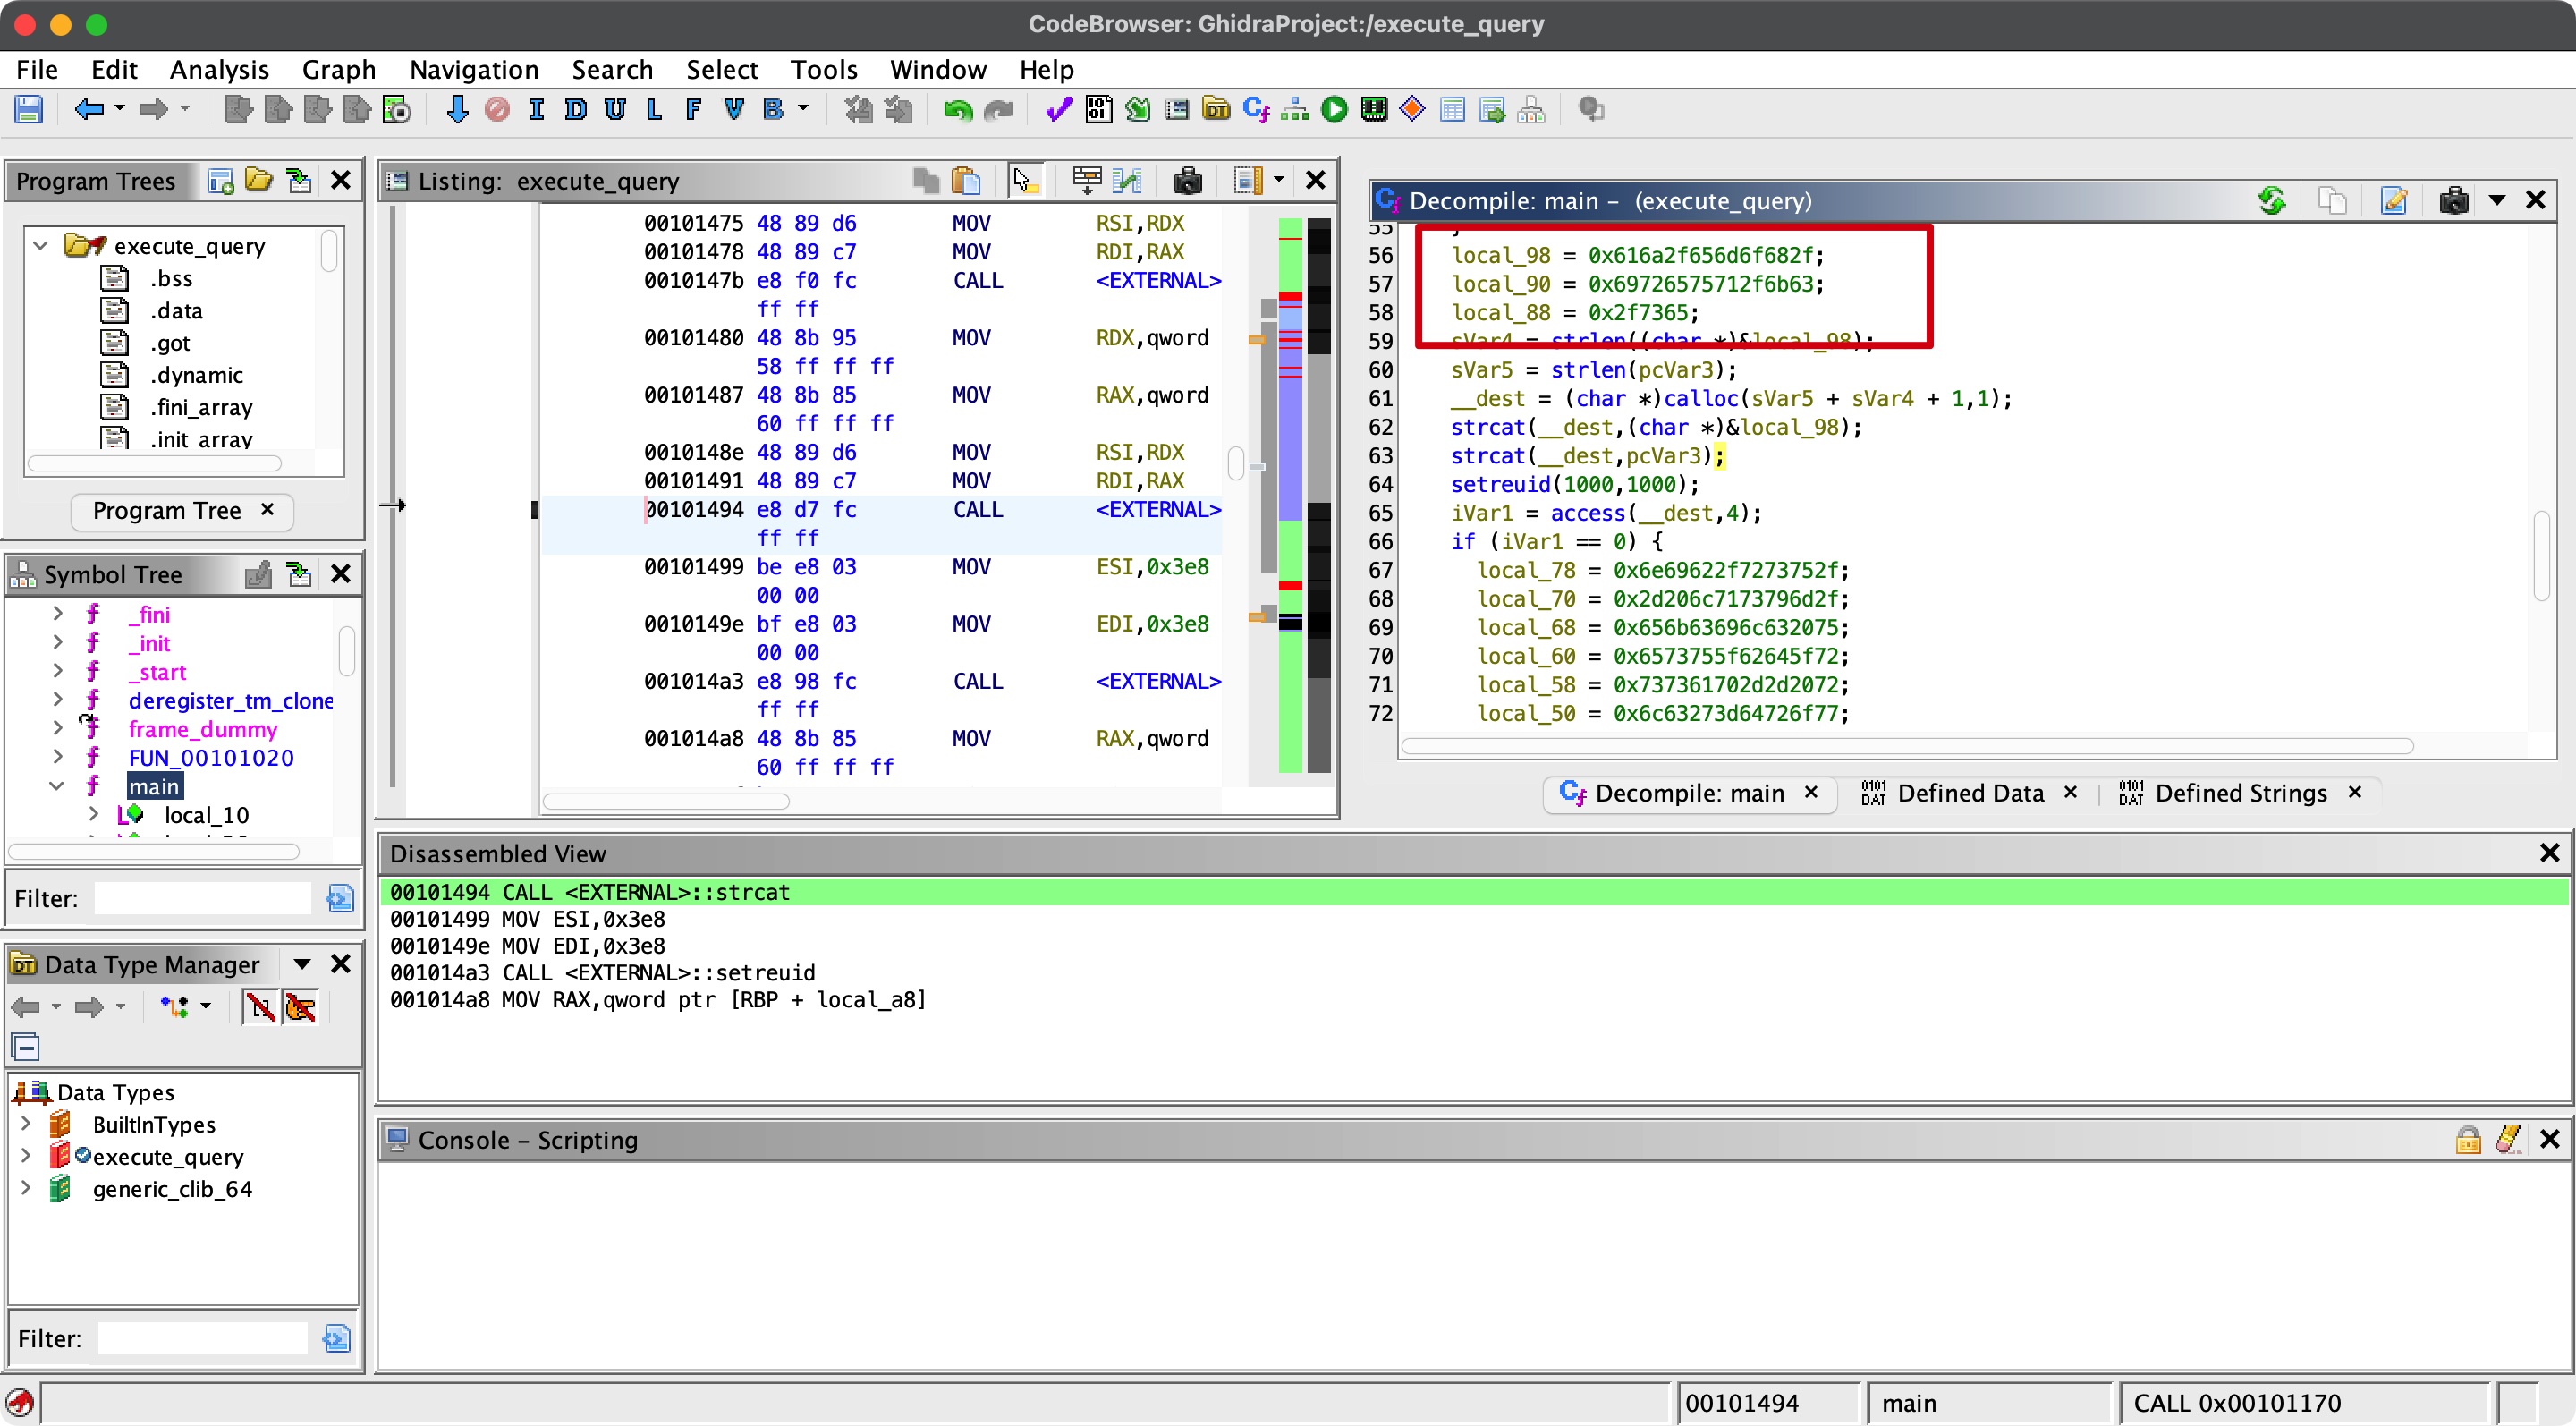Open the Script Manager green play icon
This screenshot has width=2576, height=1426.
pyautogui.click(x=1334, y=109)
